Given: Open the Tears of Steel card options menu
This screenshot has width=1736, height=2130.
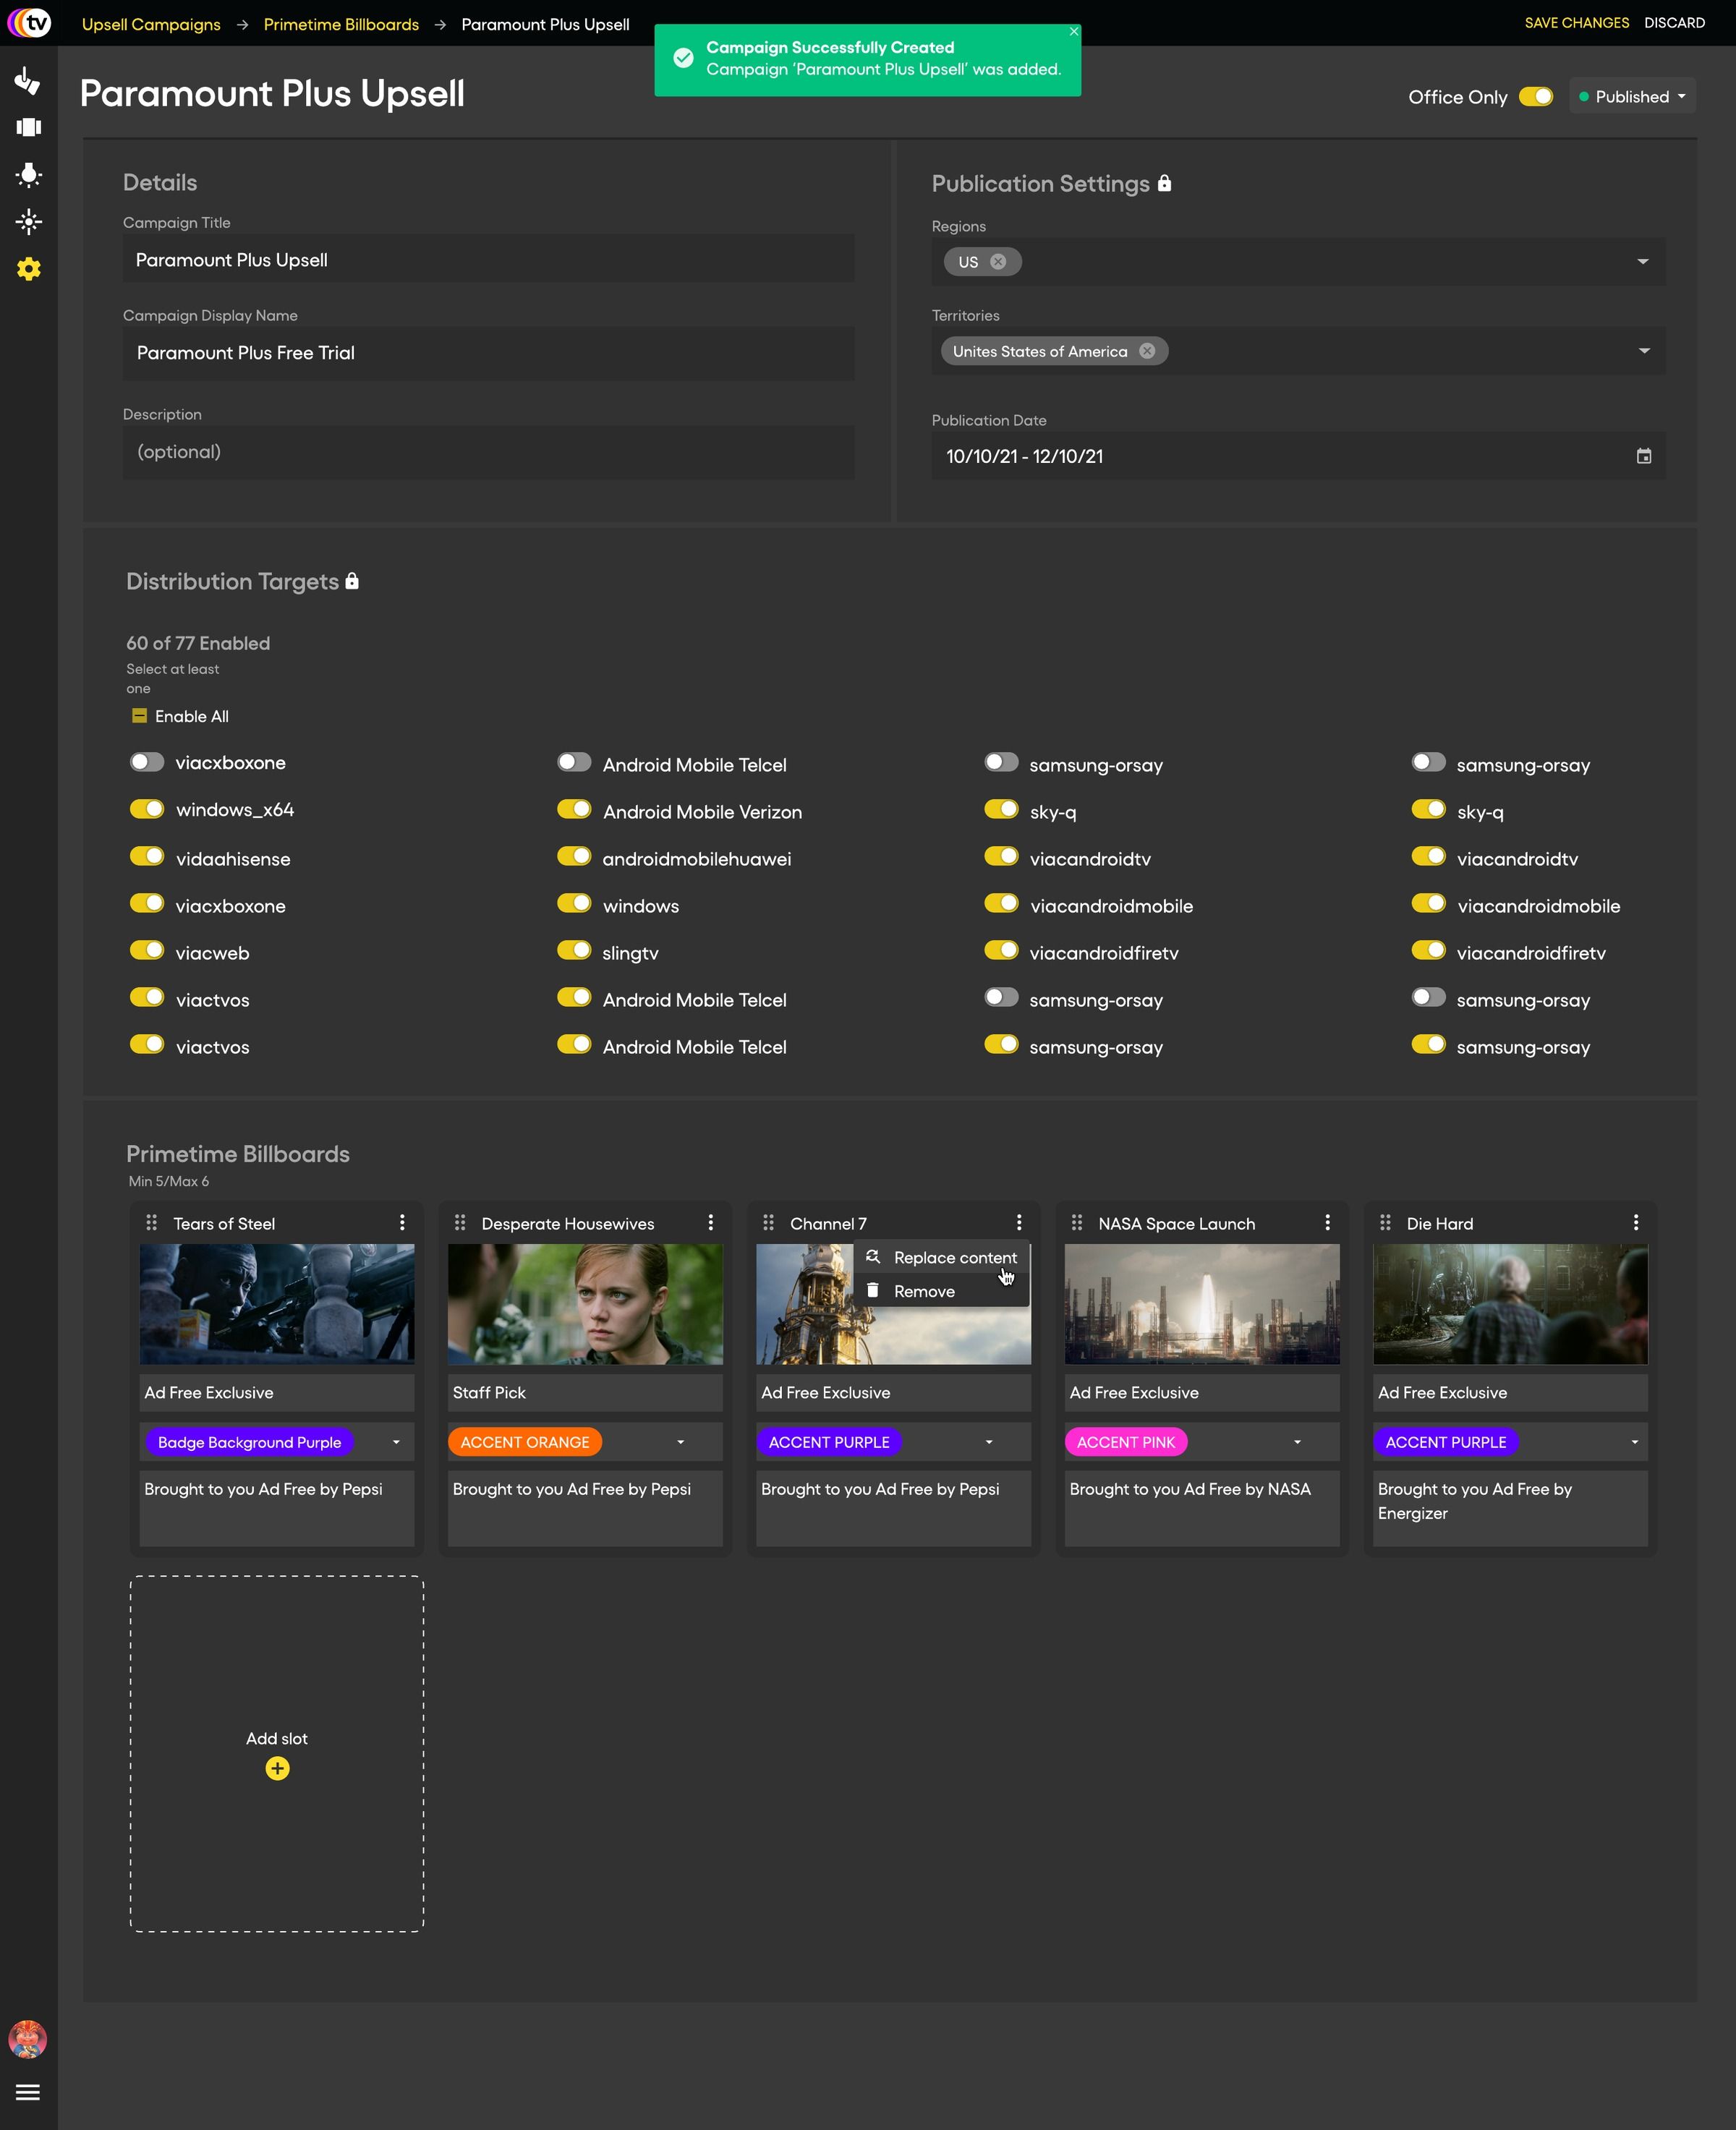Looking at the screenshot, I should click(x=402, y=1222).
